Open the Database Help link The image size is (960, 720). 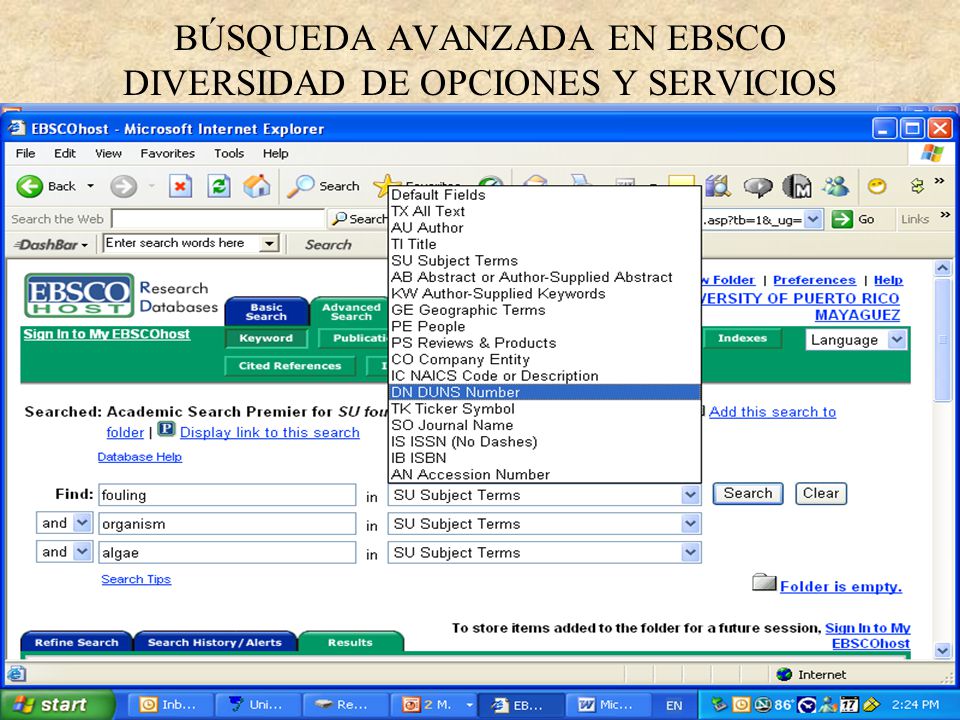tap(140, 457)
